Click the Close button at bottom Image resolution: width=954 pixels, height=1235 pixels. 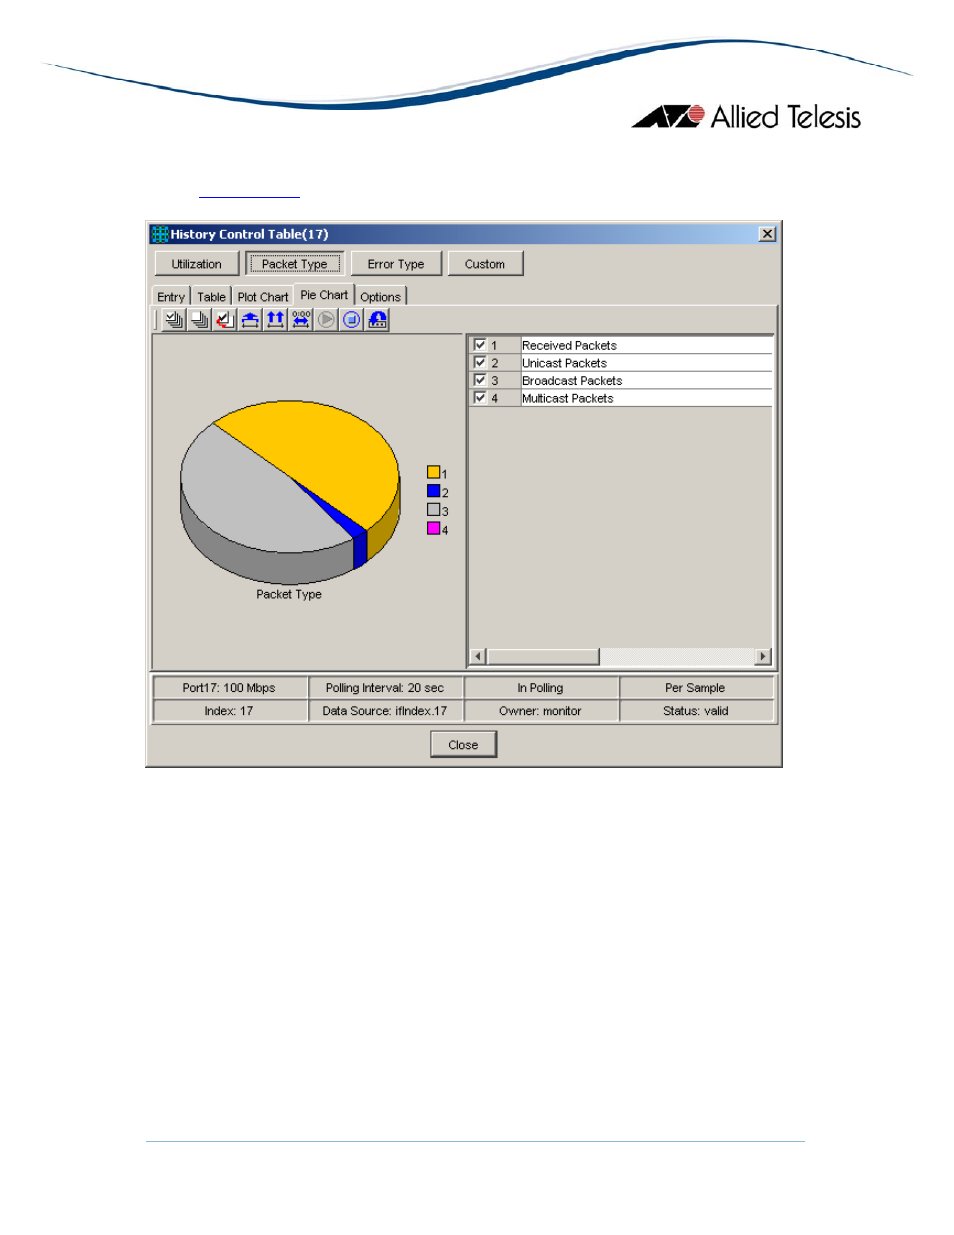point(464,745)
